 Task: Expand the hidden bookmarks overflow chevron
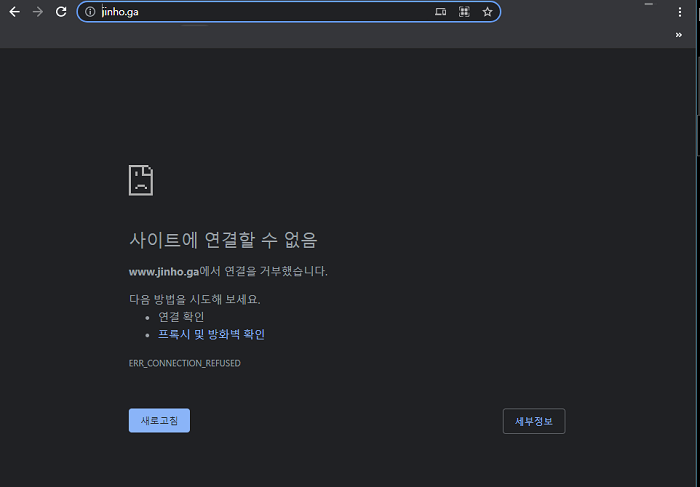coord(679,35)
